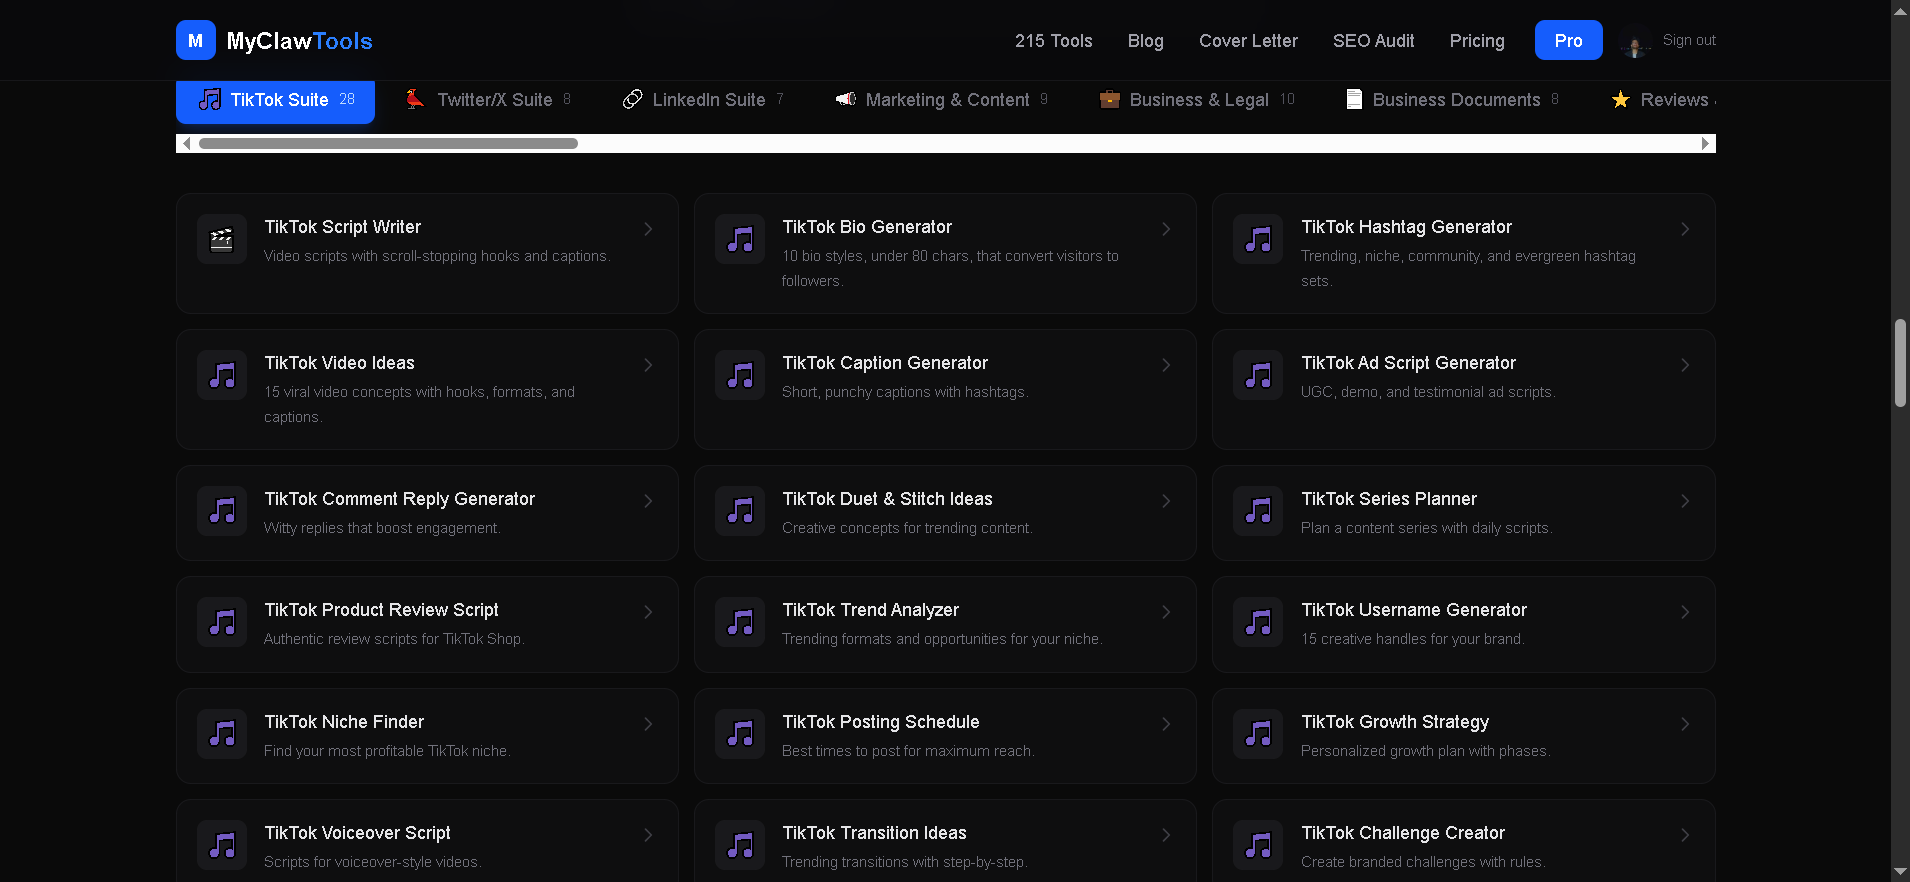
Task: Open TikTok Hashtag Generator via its chevron
Action: (1685, 229)
